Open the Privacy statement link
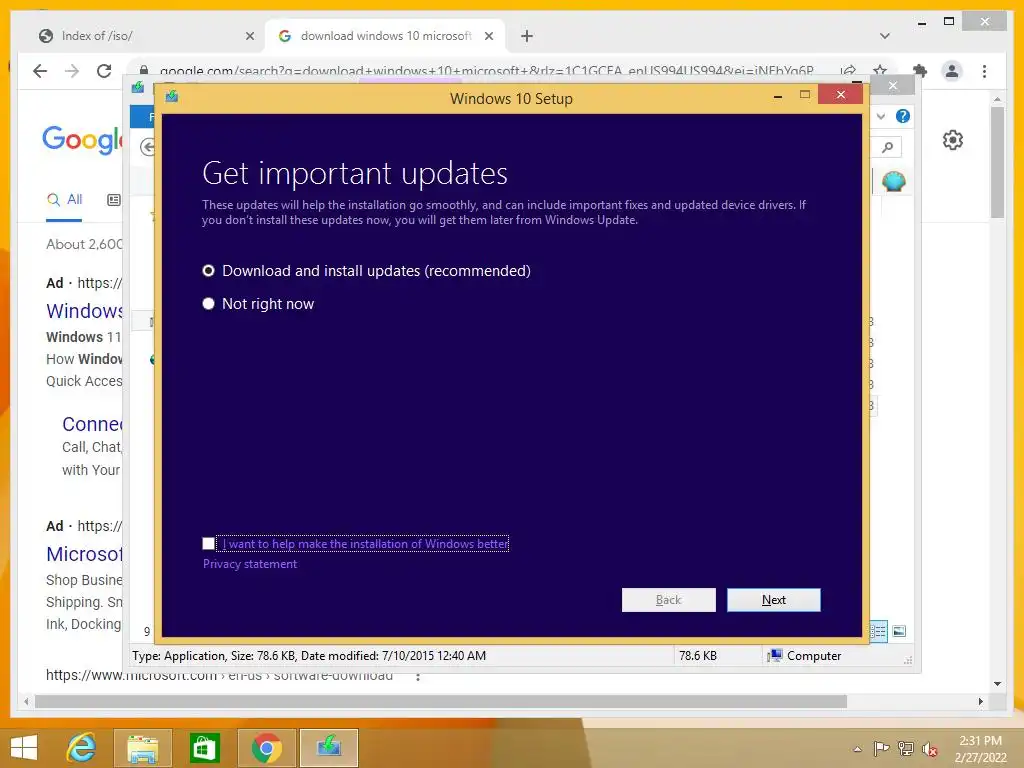Image resolution: width=1024 pixels, height=768 pixels. click(x=249, y=564)
